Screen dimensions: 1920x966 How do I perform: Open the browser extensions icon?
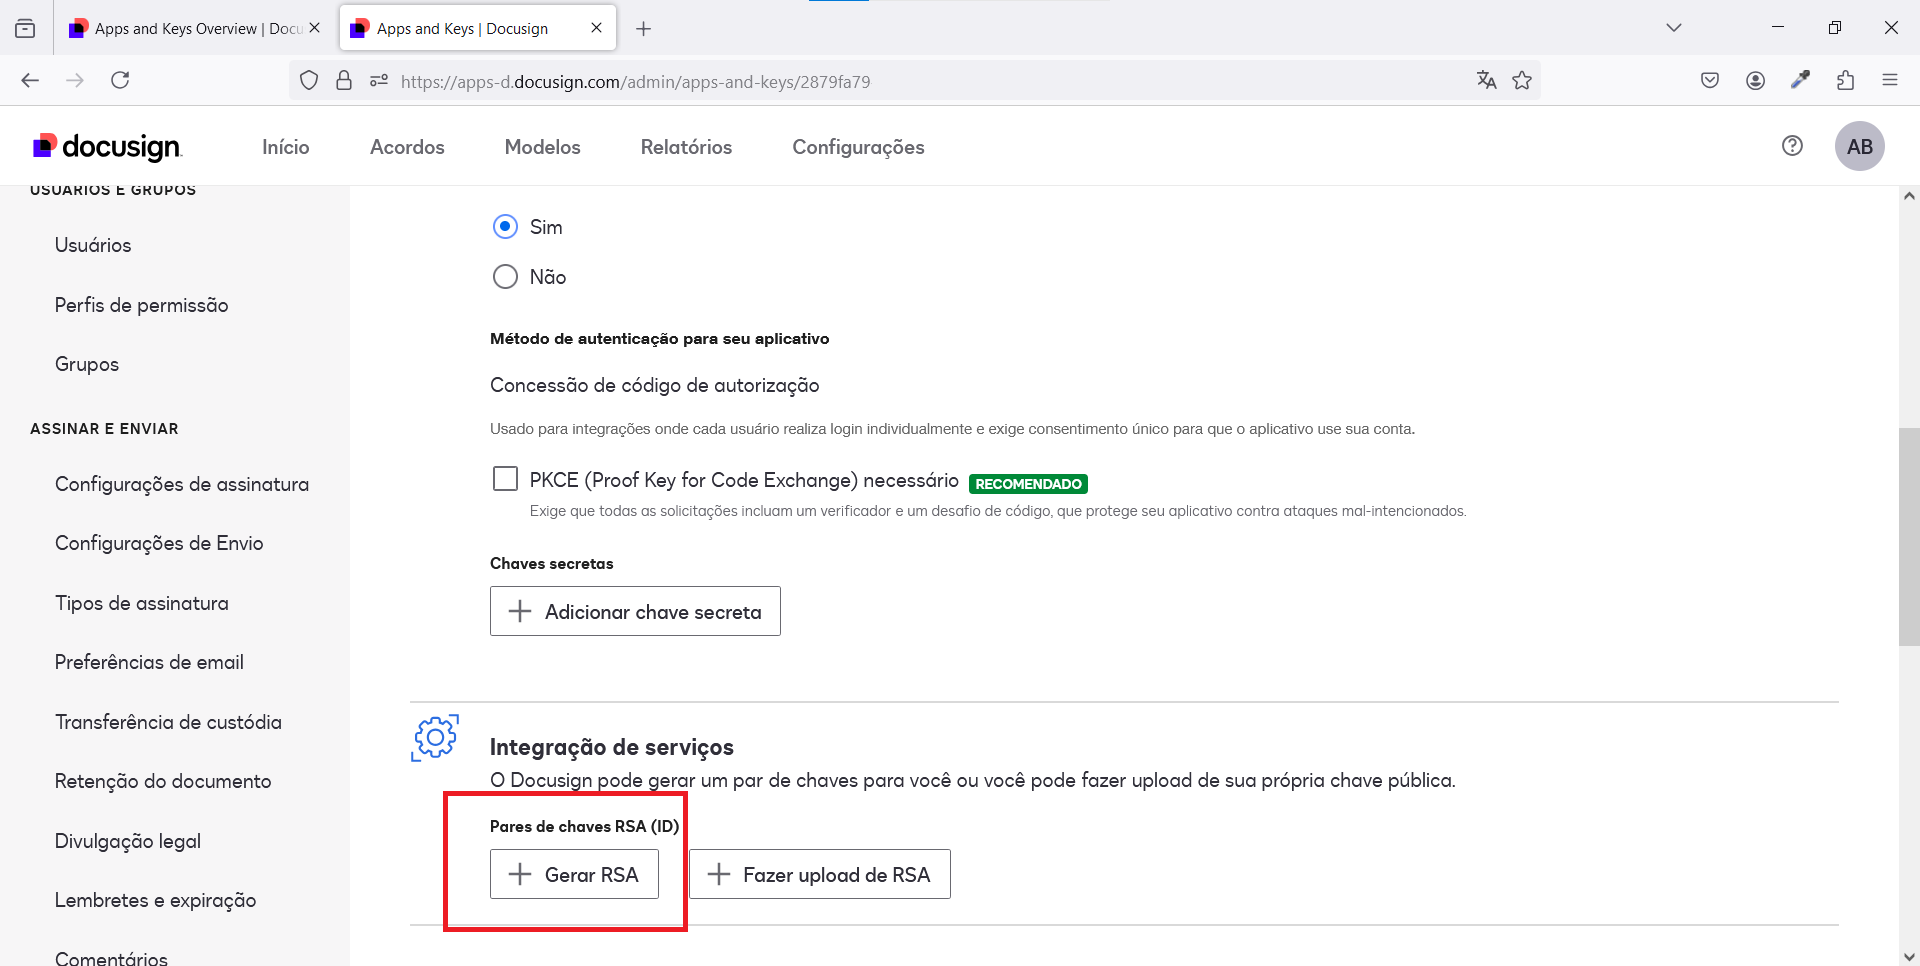pos(1845,81)
